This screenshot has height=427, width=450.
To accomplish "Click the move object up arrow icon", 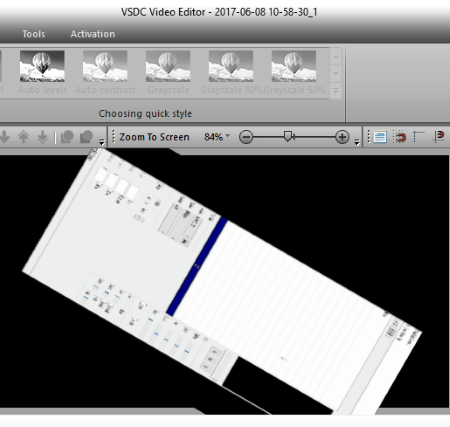I will tap(23, 137).
